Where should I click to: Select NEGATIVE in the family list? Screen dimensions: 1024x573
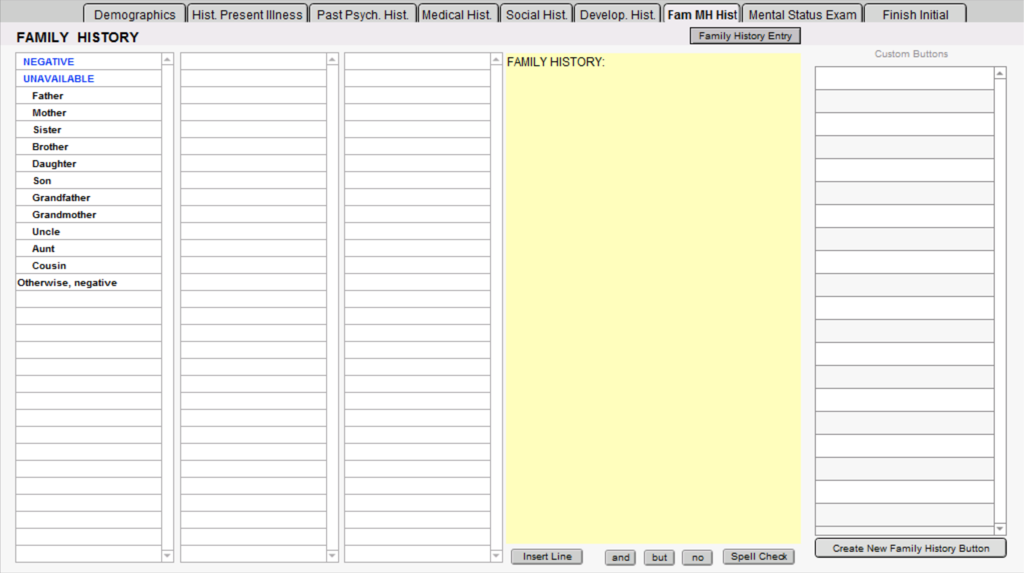tap(49, 62)
